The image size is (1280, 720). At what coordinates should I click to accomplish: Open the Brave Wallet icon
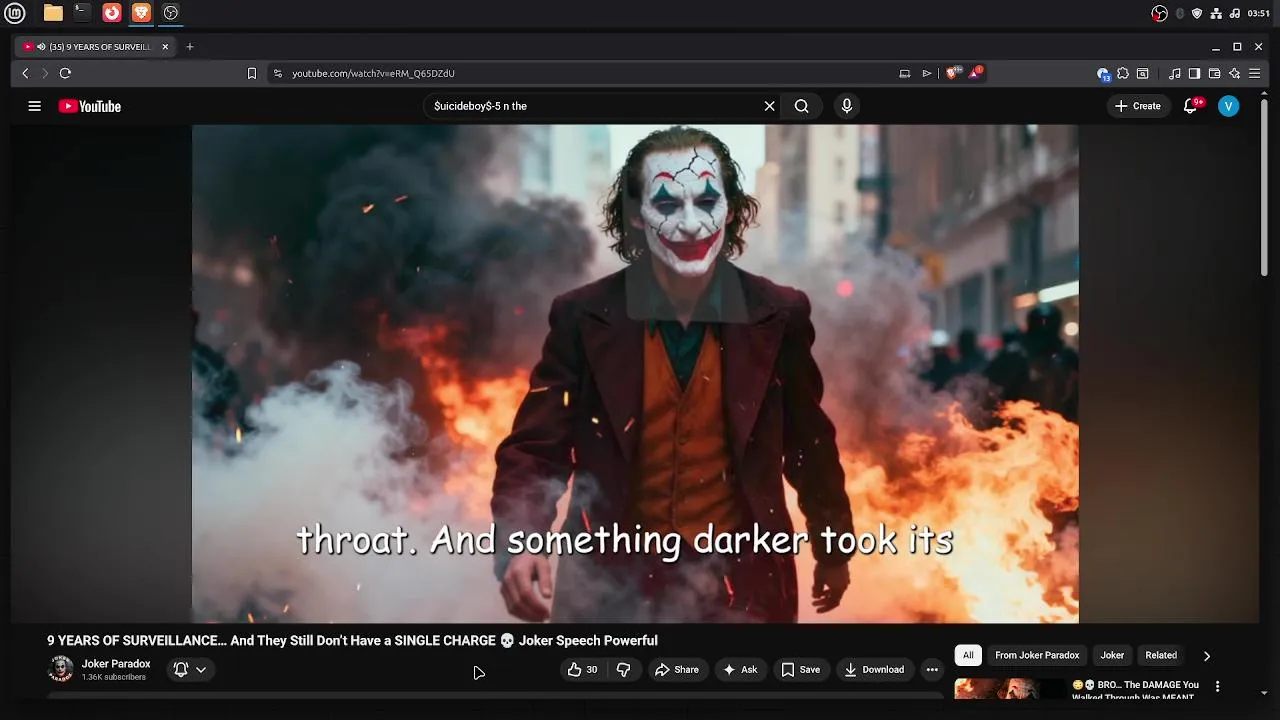coord(1214,73)
